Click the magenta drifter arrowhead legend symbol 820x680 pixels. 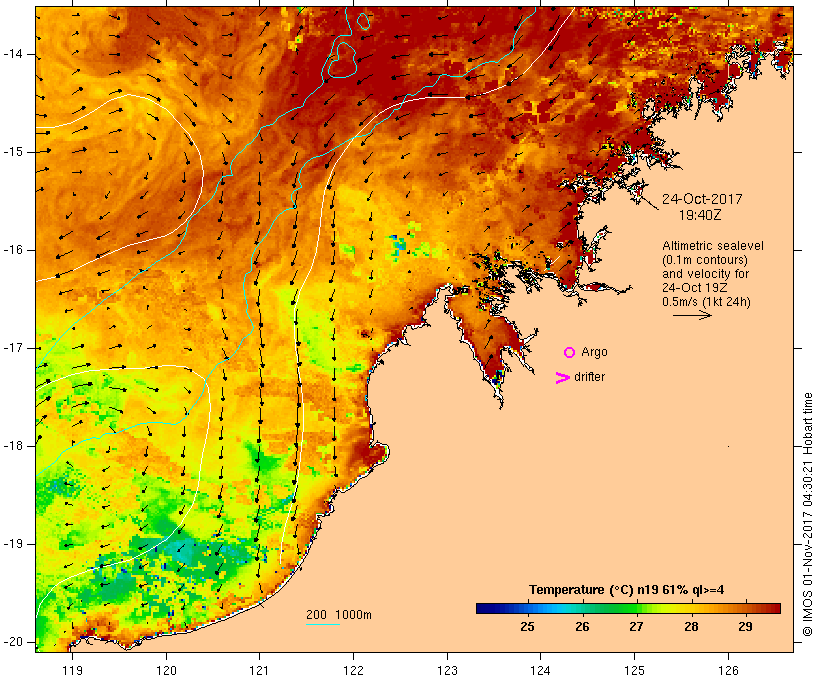tap(562, 378)
